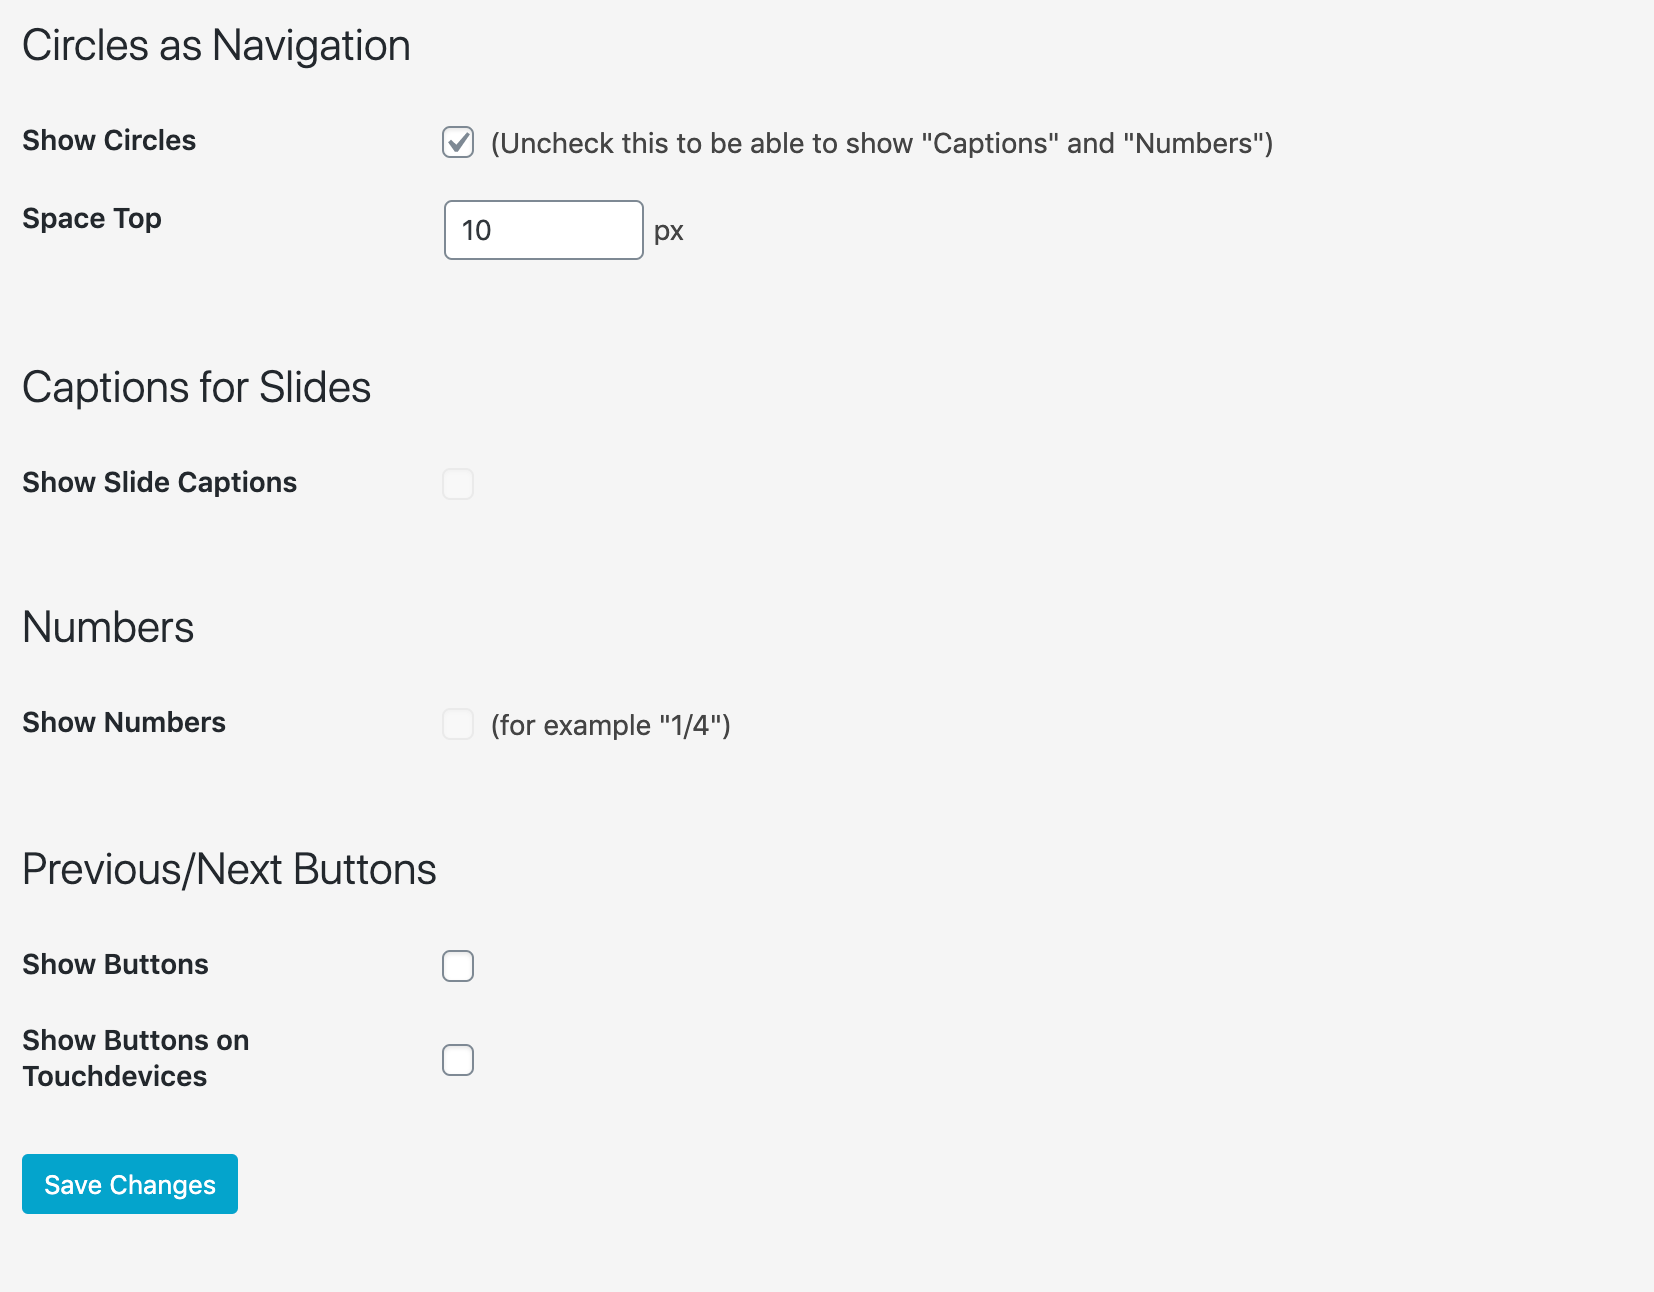1654x1292 pixels.
Task: Click the "Previous/Next Buttons" heading
Action: pyautogui.click(x=229, y=870)
